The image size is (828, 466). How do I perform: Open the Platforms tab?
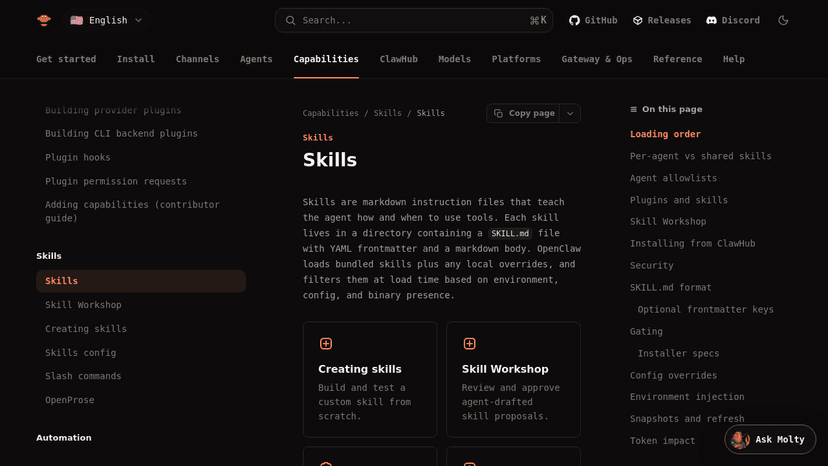[x=516, y=59]
